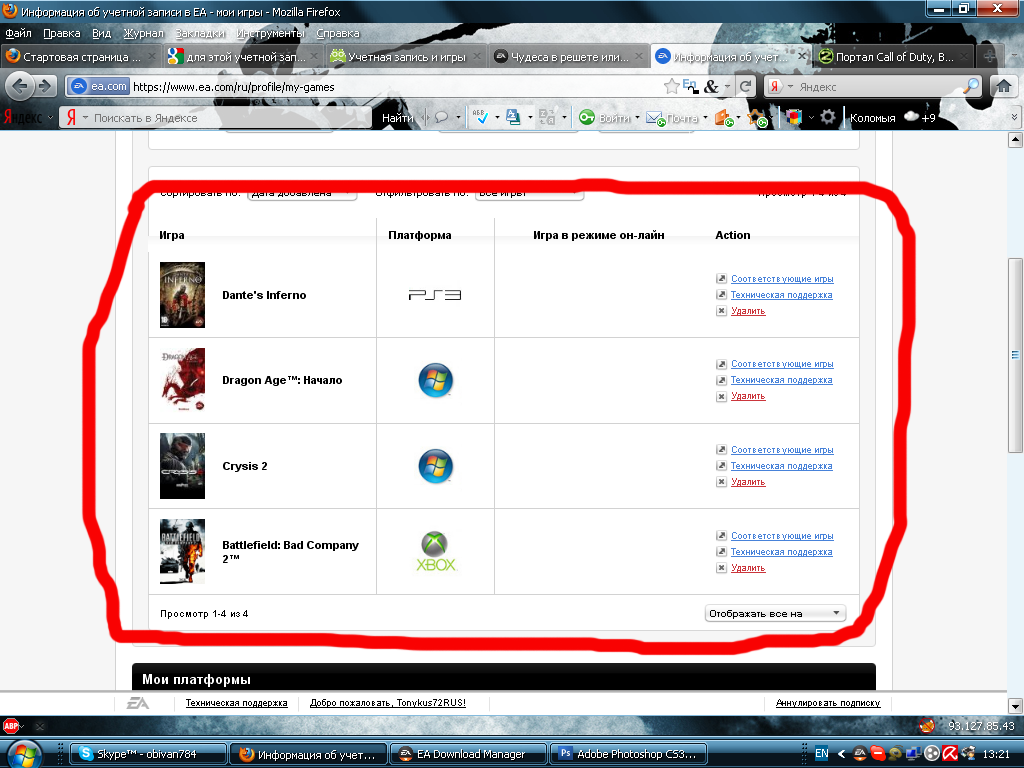The image size is (1024, 768).
Task: Open the Firefox home page button
Action: (x=1003, y=86)
